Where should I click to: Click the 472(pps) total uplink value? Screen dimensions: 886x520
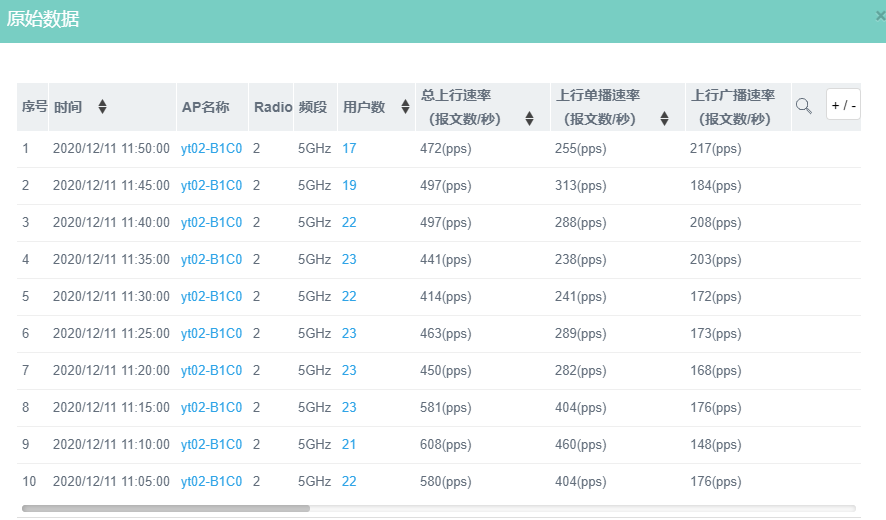coord(445,149)
